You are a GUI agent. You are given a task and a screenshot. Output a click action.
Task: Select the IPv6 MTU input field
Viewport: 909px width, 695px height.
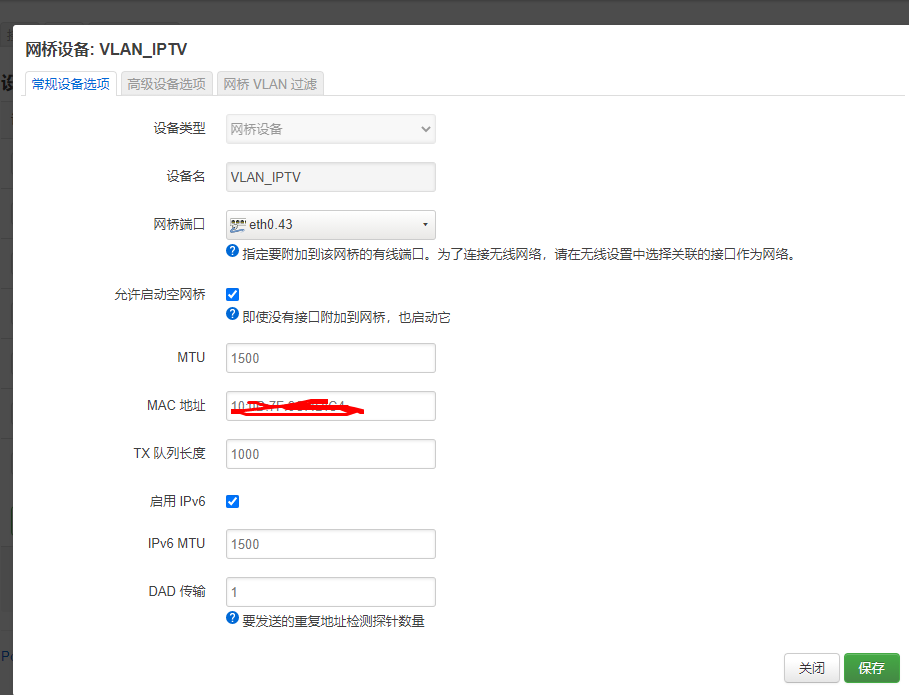(330, 544)
